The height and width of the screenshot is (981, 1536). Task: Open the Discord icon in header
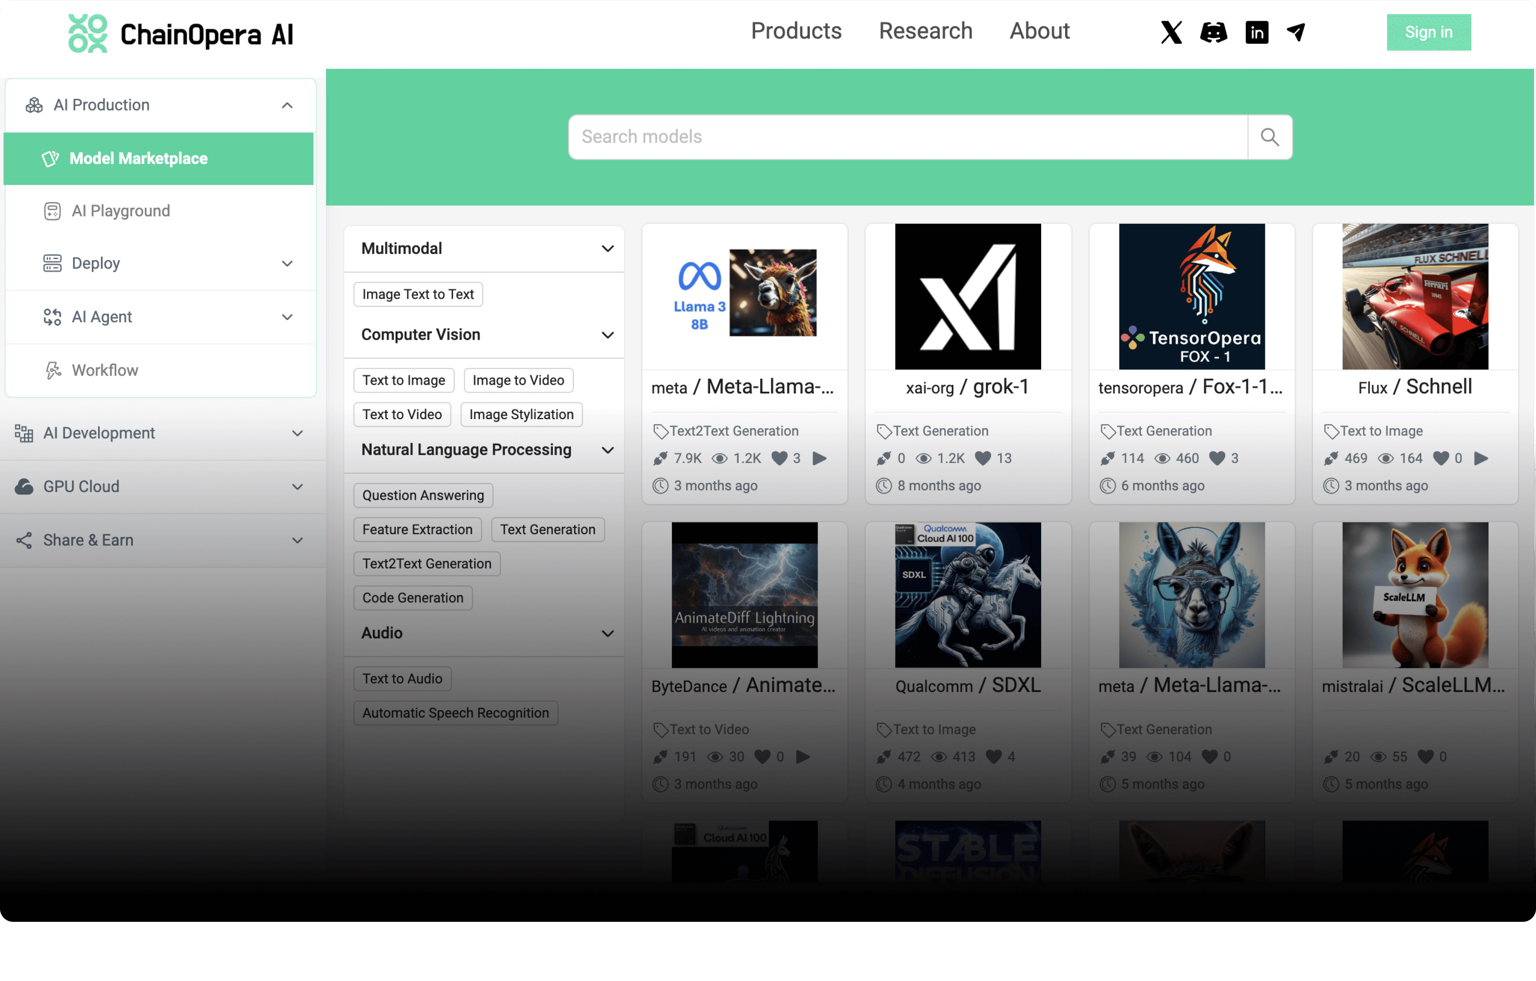[x=1214, y=32]
